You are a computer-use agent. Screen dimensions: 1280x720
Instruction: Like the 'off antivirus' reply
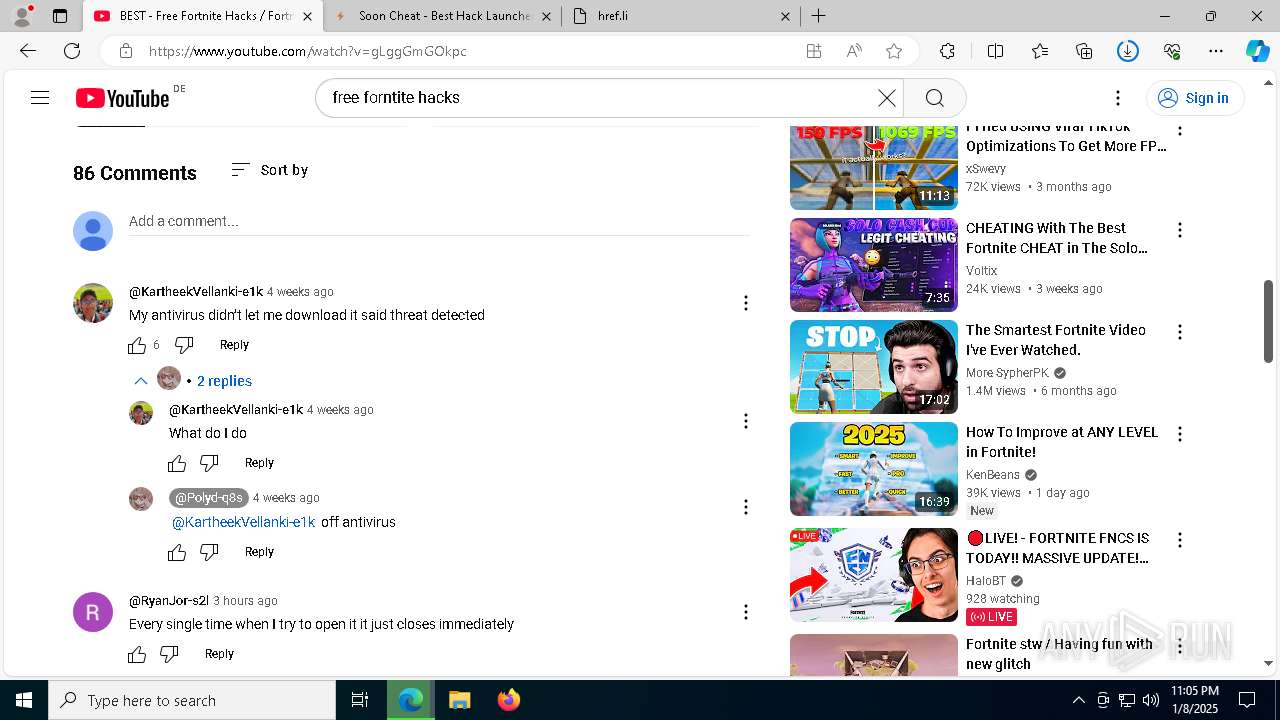coord(177,552)
